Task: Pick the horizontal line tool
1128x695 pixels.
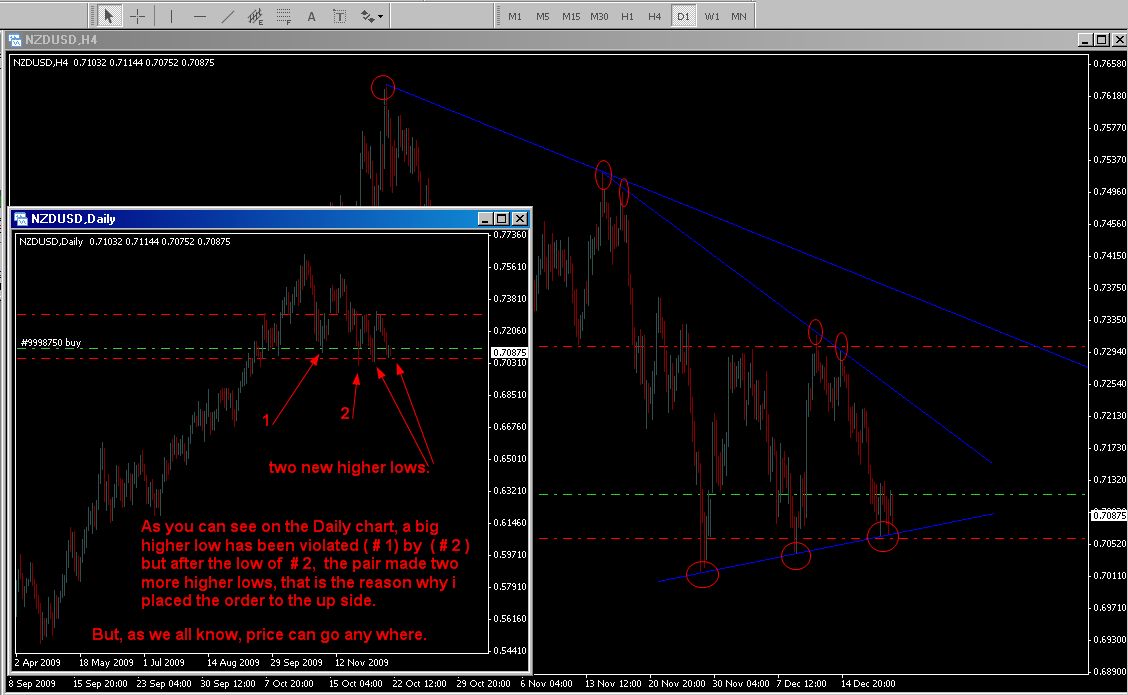Action: [200, 16]
